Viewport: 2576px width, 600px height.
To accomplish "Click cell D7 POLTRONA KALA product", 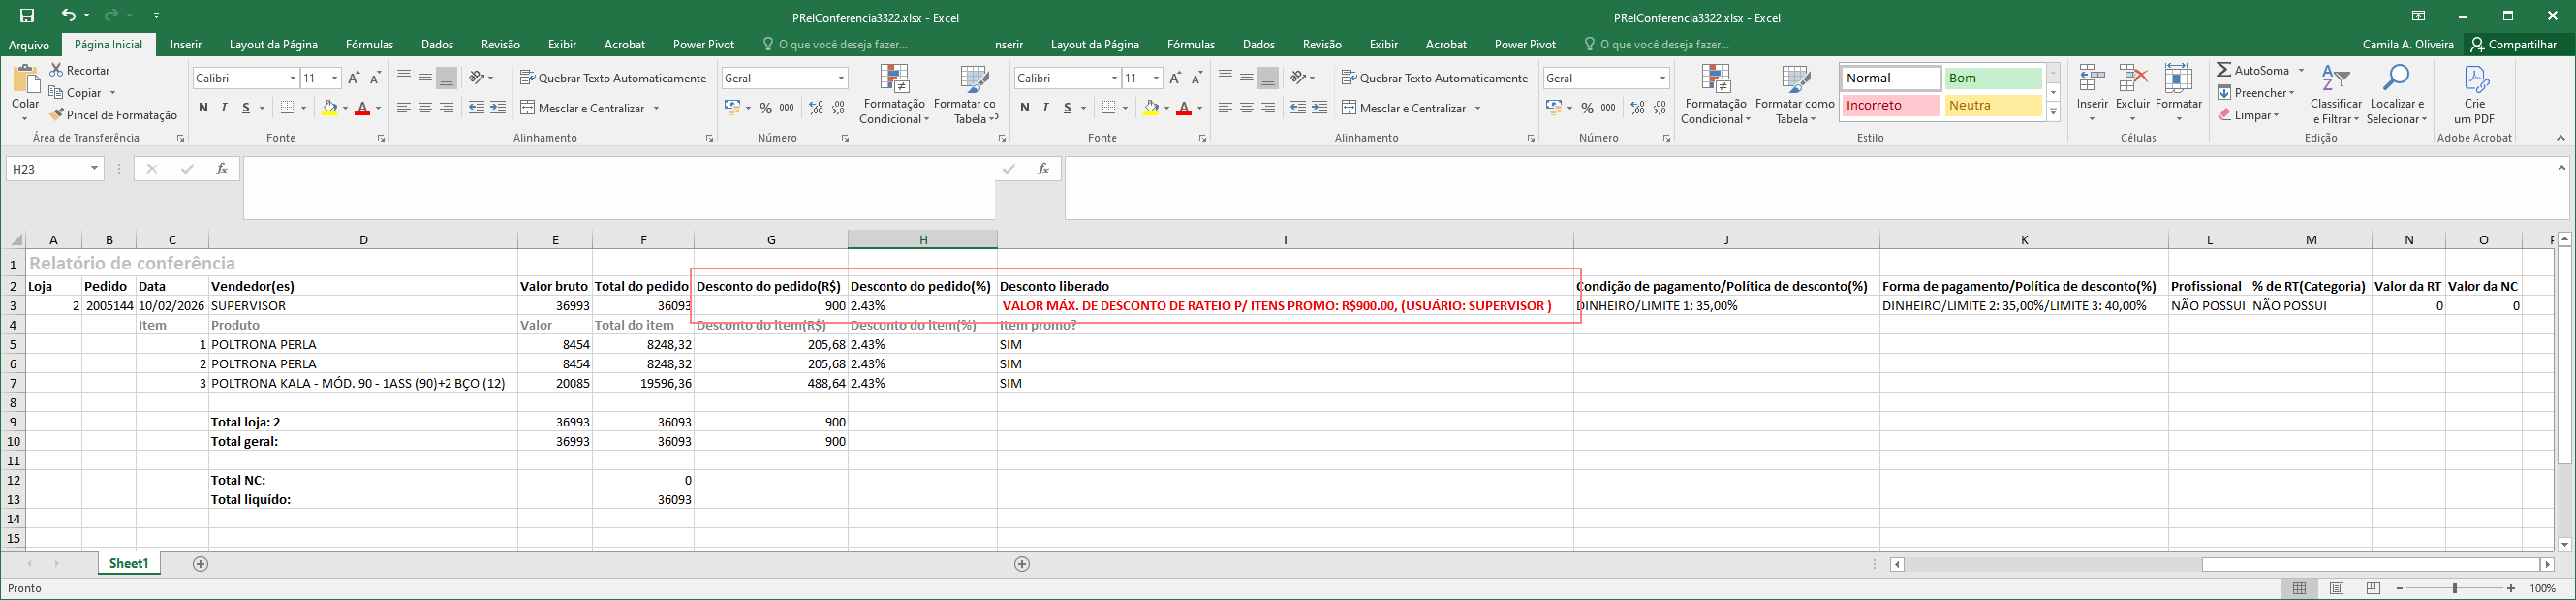I will pyautogui.click(x=362, y=383).
